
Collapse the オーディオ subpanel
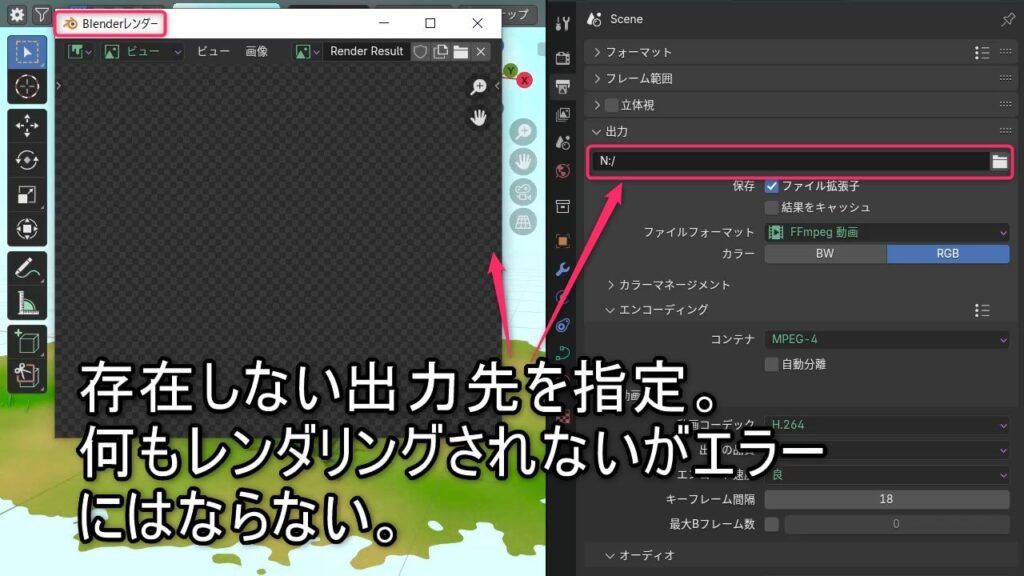639,556
